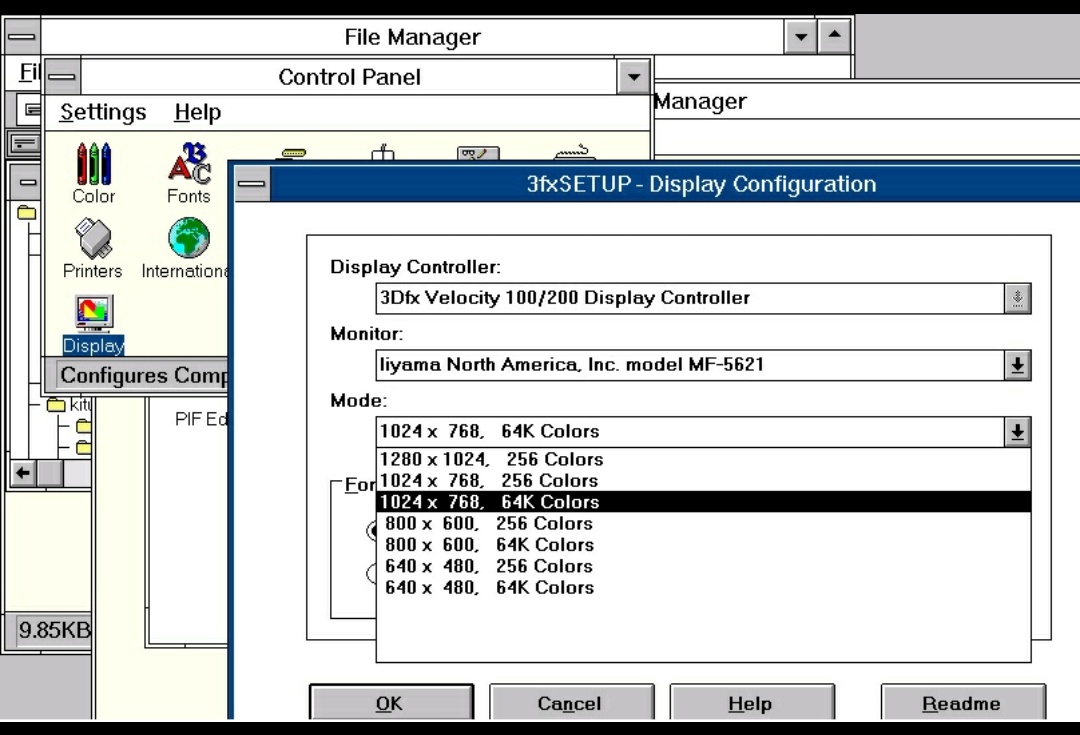The width and height of the screenshot is (1080, 735).
Task: Click the highlighted Display icon in Control Panel
Action: pos(94,324)
